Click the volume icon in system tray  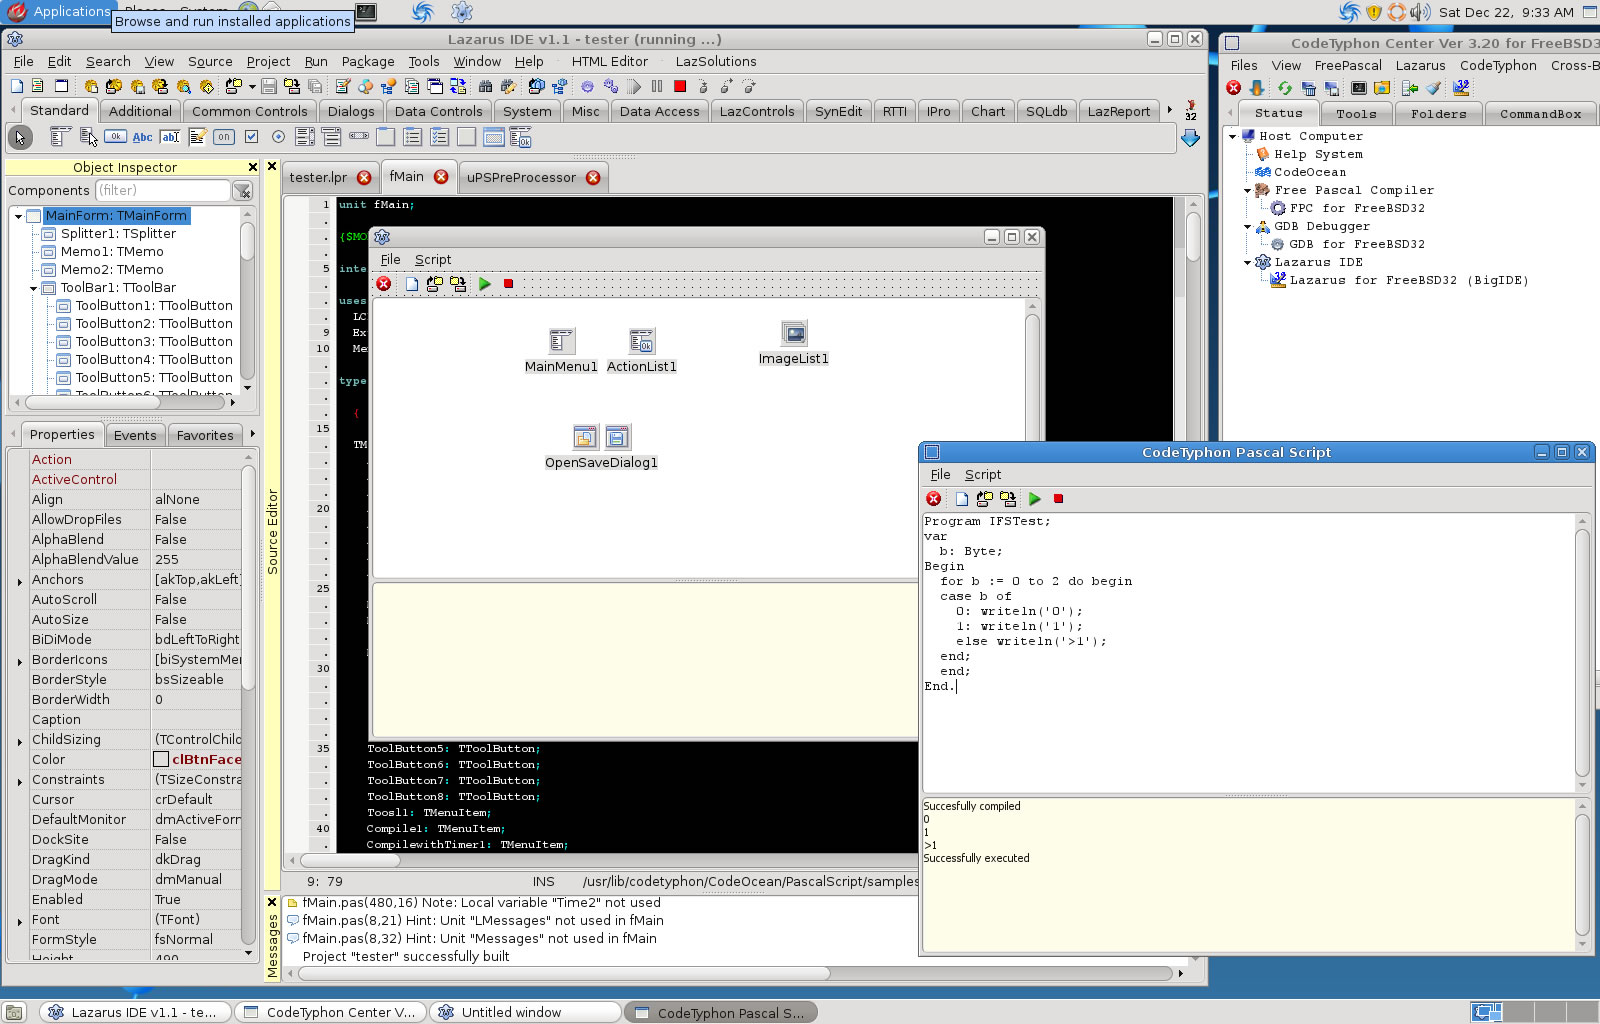click(1420, 12)
